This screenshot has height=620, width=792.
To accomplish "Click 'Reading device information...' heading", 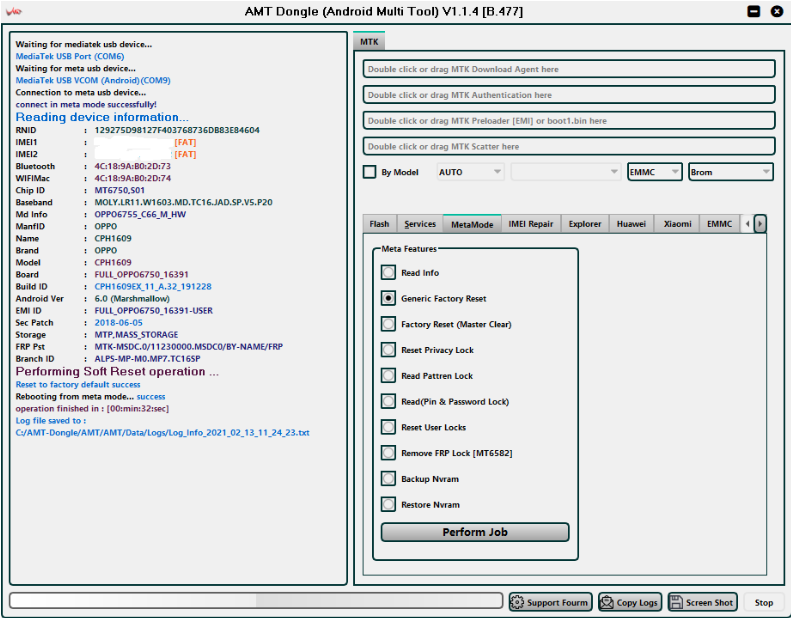I will tap(102, 117).
